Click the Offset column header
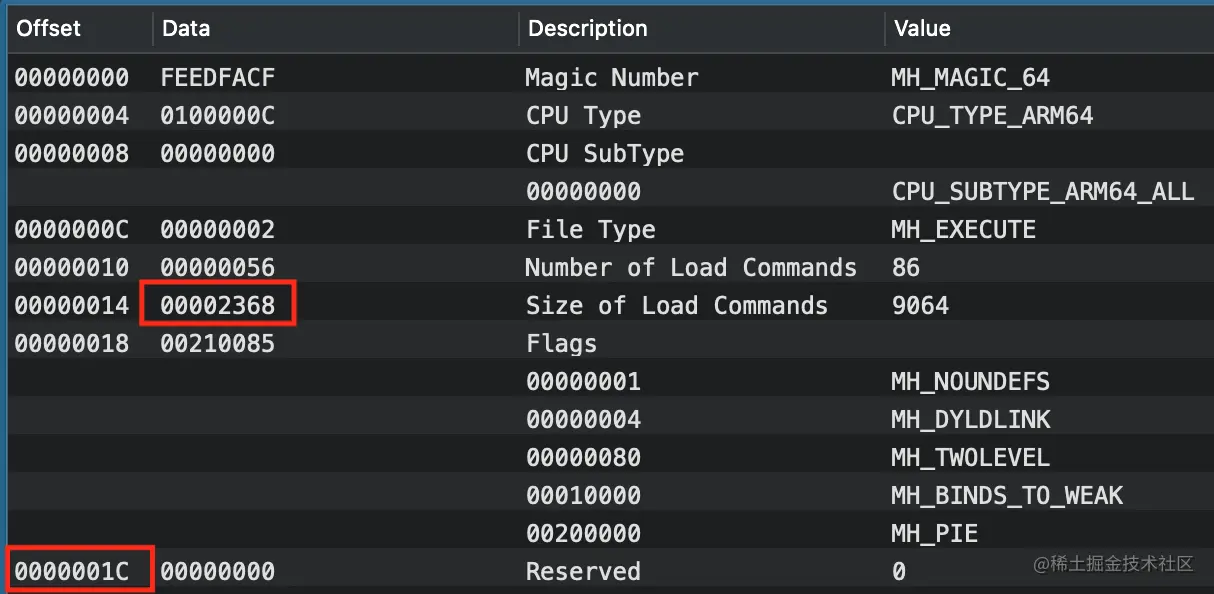Image resolution: width=1214 pixels, height=594 pixels. tap(48, 29)
